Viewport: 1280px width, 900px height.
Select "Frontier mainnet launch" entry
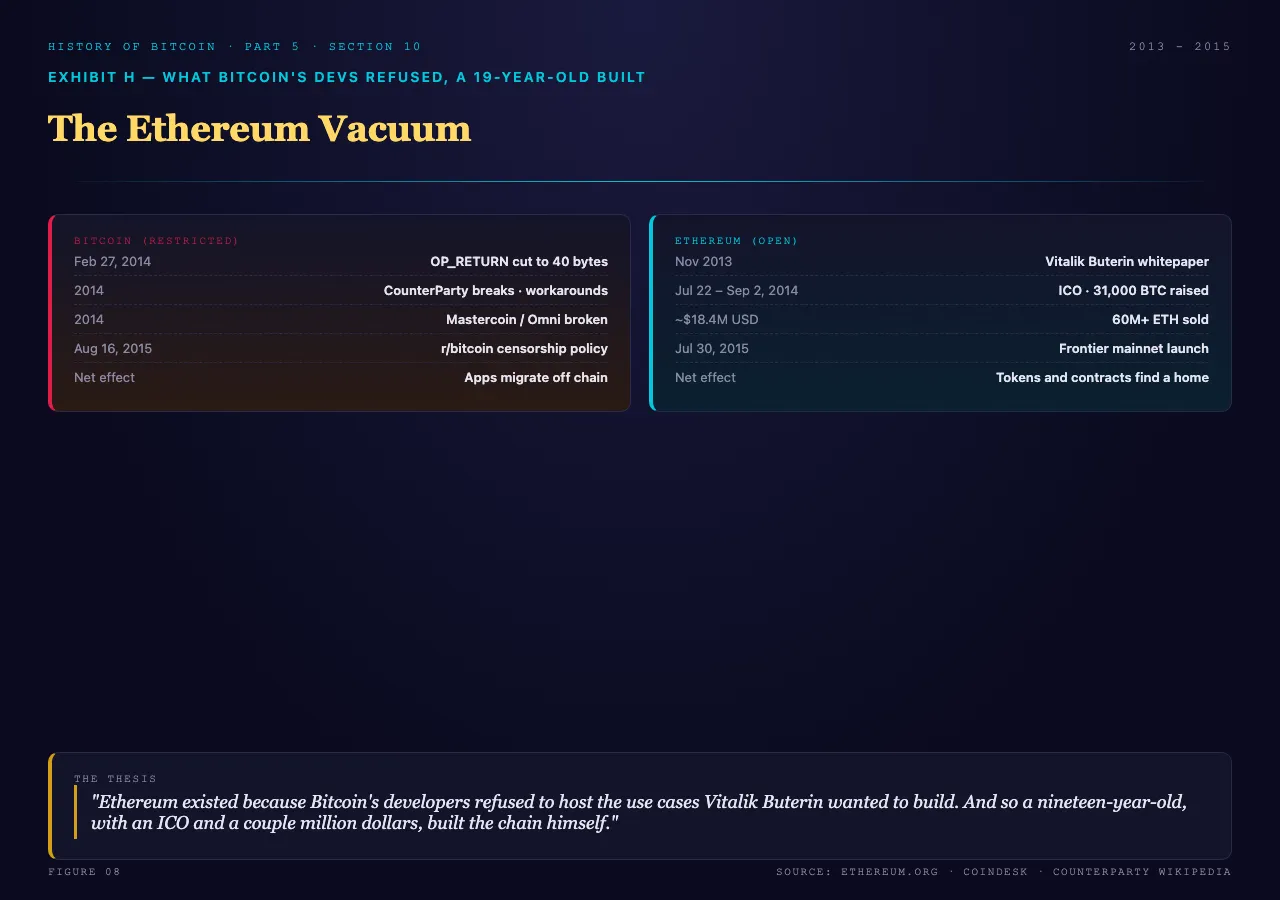coord(1134,349)
